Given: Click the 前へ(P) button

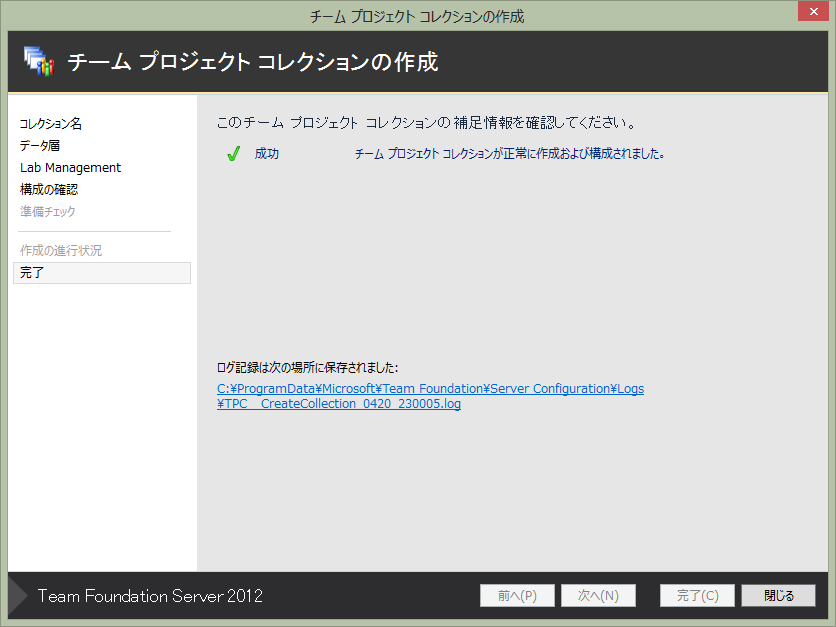Looking at the screenshot, I should 517,596.
